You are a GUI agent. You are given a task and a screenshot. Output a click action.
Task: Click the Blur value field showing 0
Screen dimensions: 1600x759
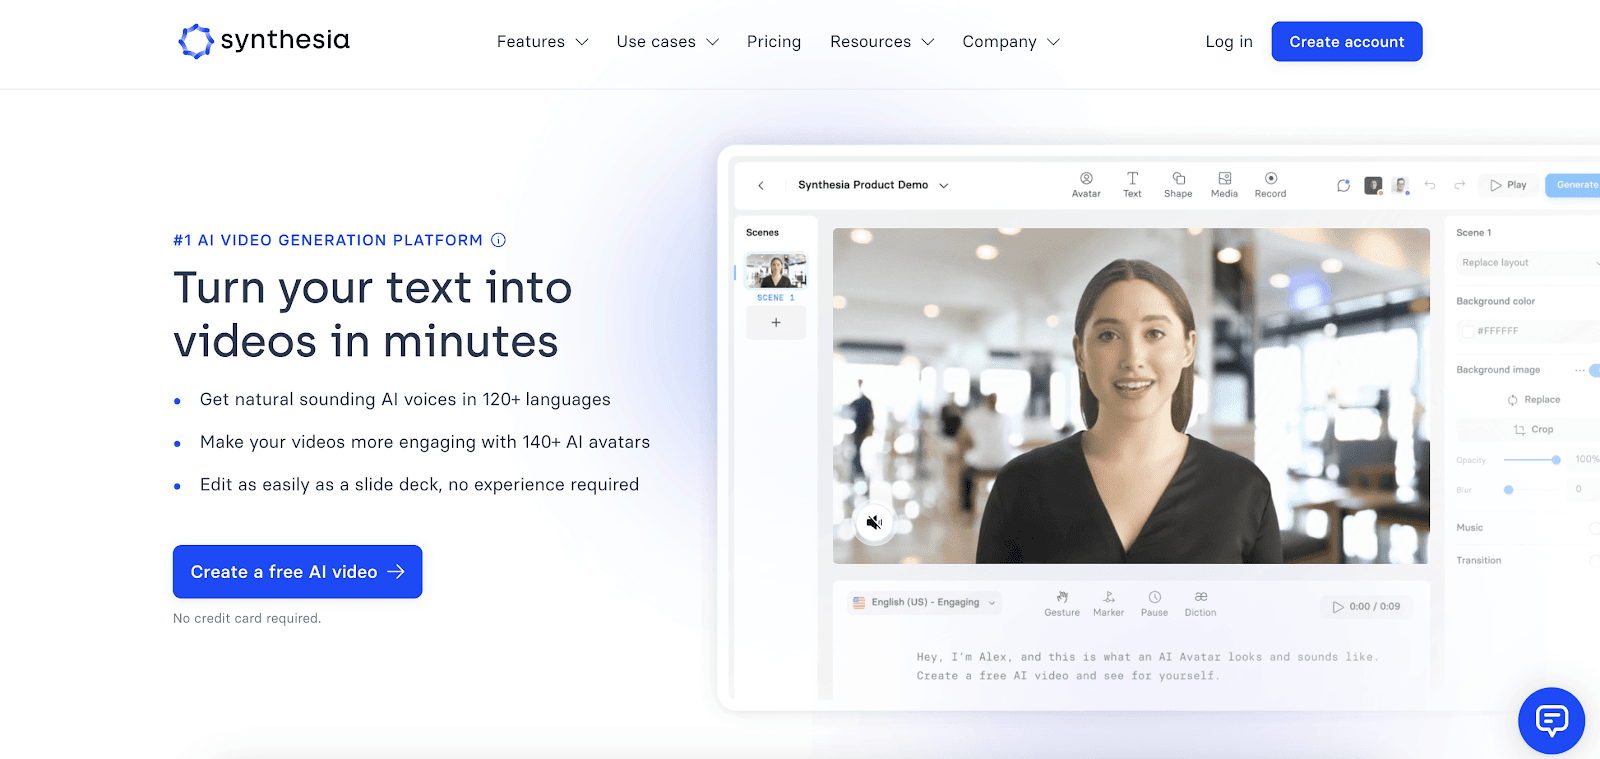(x=1583, y=490)
